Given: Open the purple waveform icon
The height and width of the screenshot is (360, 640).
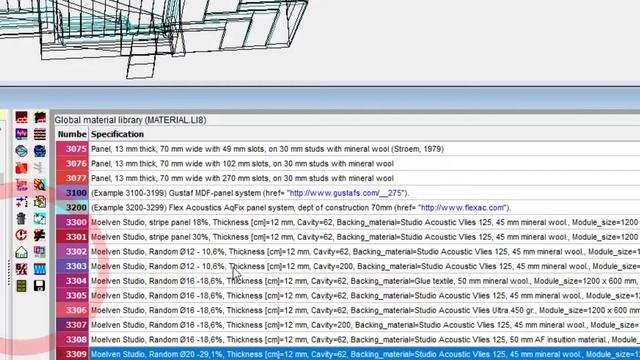Looking at the screenshot, I should tap(22, 134).
